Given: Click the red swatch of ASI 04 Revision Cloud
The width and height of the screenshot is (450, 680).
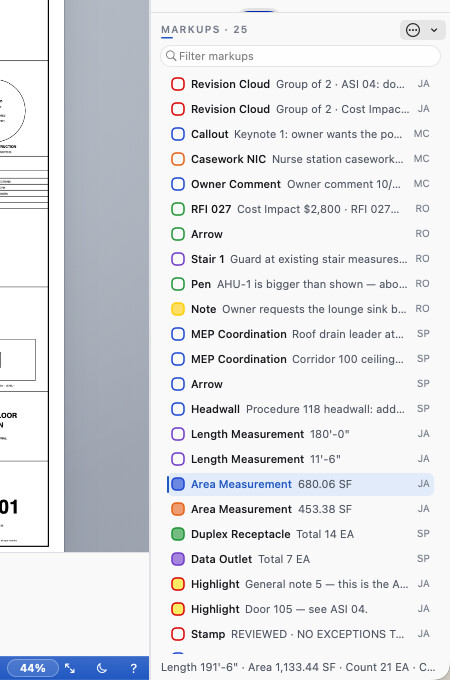Looking at the screenshot, I should pyautogui.click(x=178, y=84).
